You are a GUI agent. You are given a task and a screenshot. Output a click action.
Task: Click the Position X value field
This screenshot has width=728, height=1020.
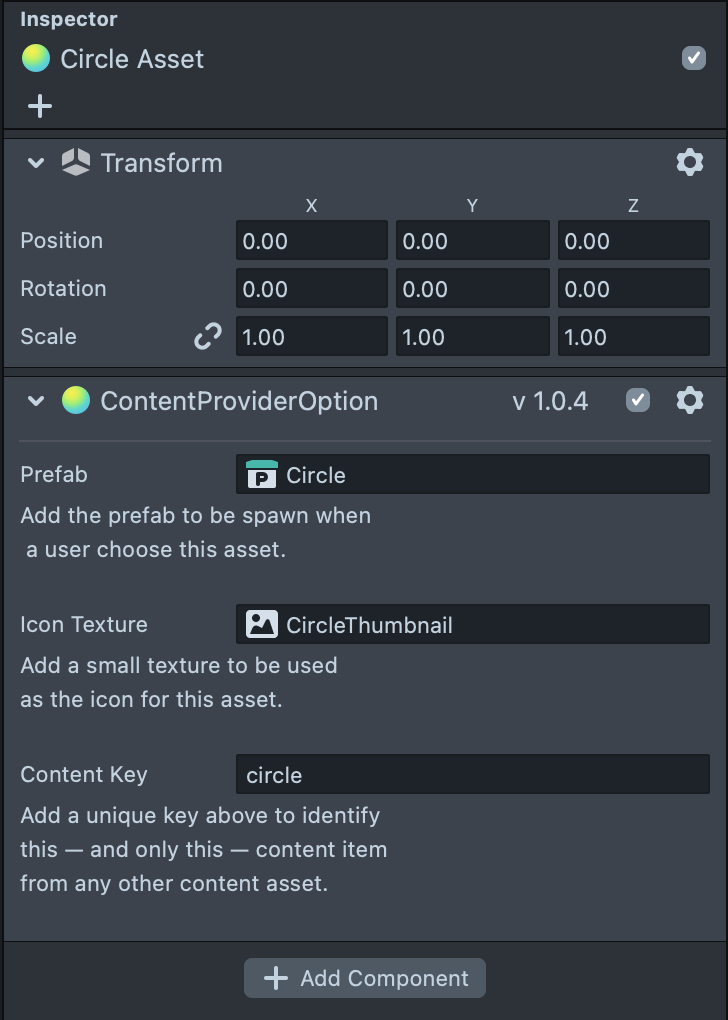point(311,241)
